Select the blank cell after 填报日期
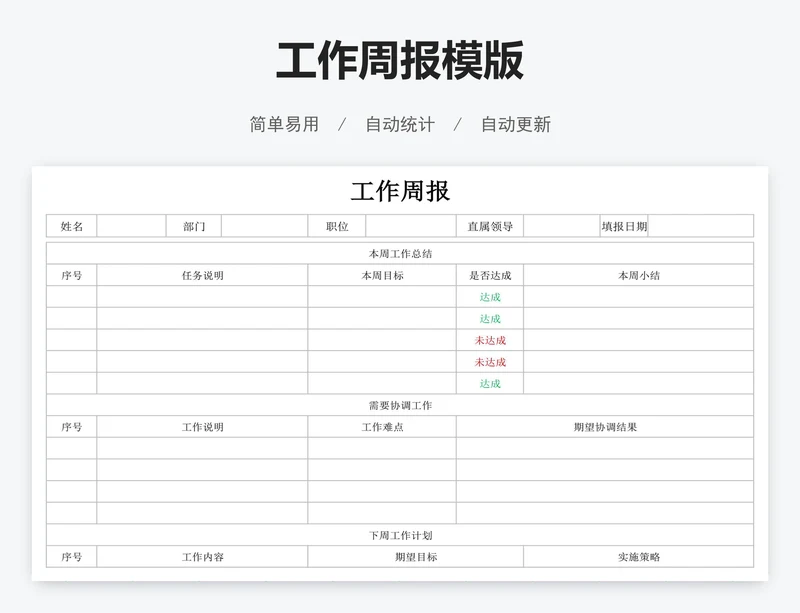 [700, 226]
